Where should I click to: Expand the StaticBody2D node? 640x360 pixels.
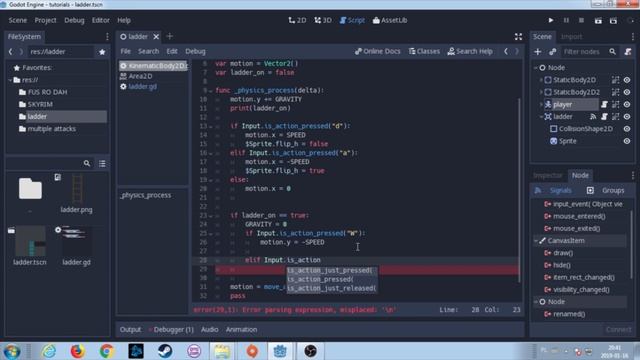541,80
